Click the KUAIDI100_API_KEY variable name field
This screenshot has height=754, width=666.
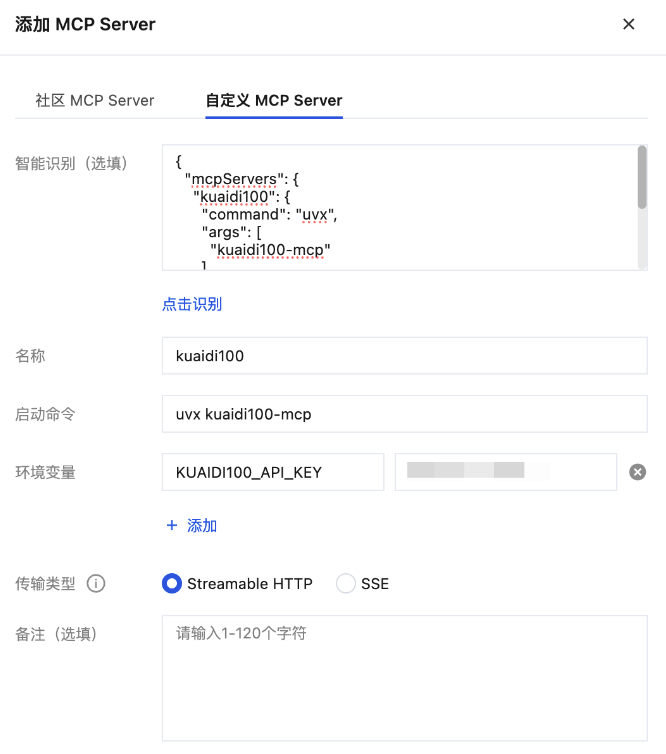[273, 472]
